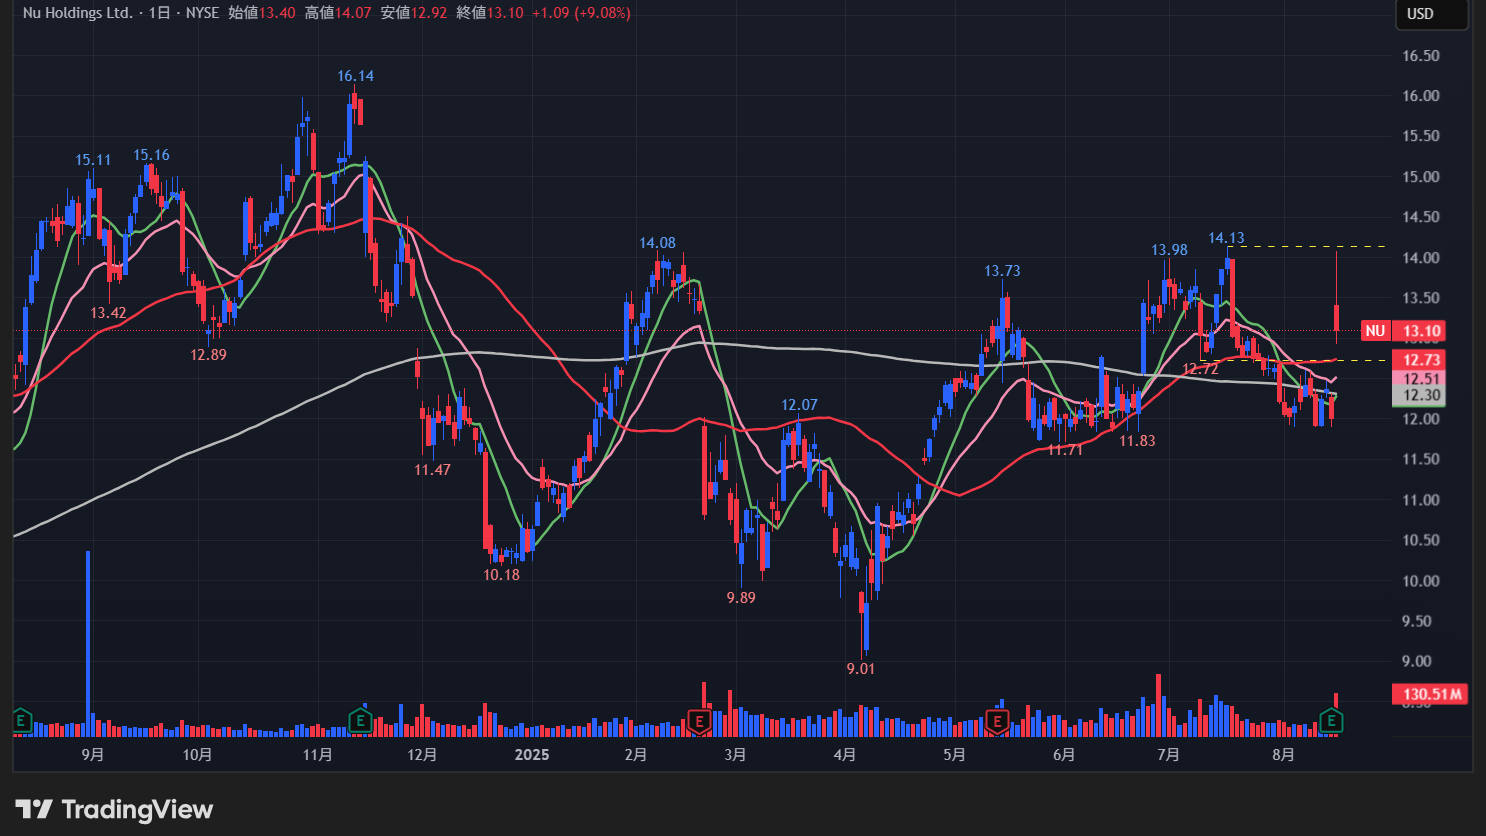Select the red 12.73 moving average label

(x=1421, y=360)
